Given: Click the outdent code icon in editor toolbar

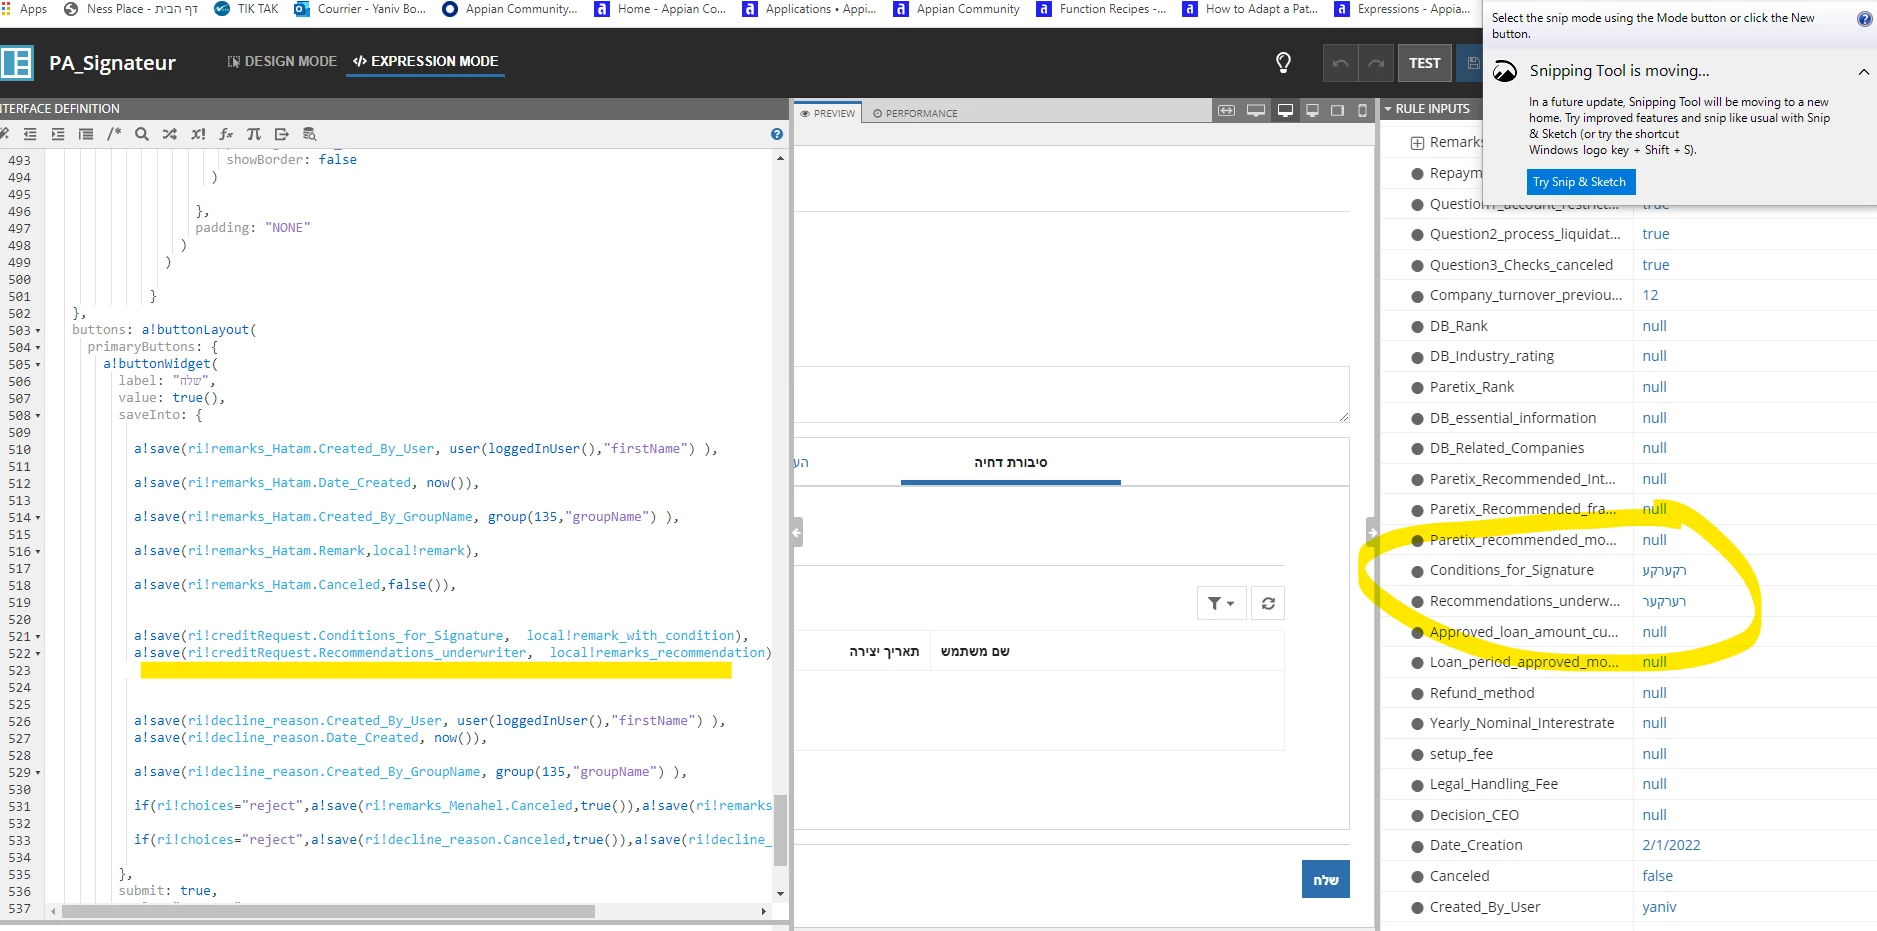Looking at the screenshot, I should click(30, 134).
